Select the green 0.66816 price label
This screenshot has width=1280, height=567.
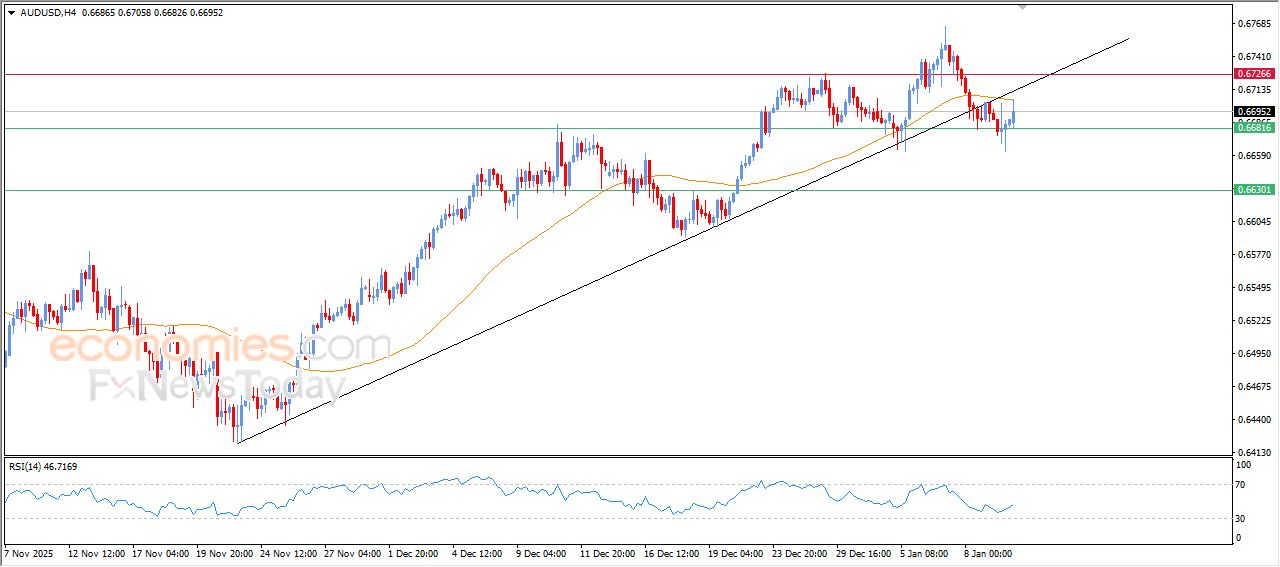coord(1254,128)
